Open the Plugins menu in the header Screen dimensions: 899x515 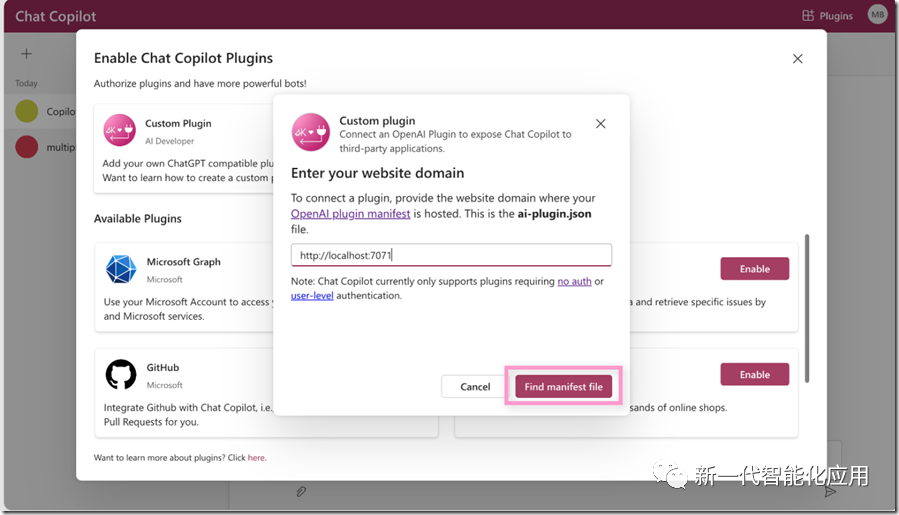click(827, 15)
